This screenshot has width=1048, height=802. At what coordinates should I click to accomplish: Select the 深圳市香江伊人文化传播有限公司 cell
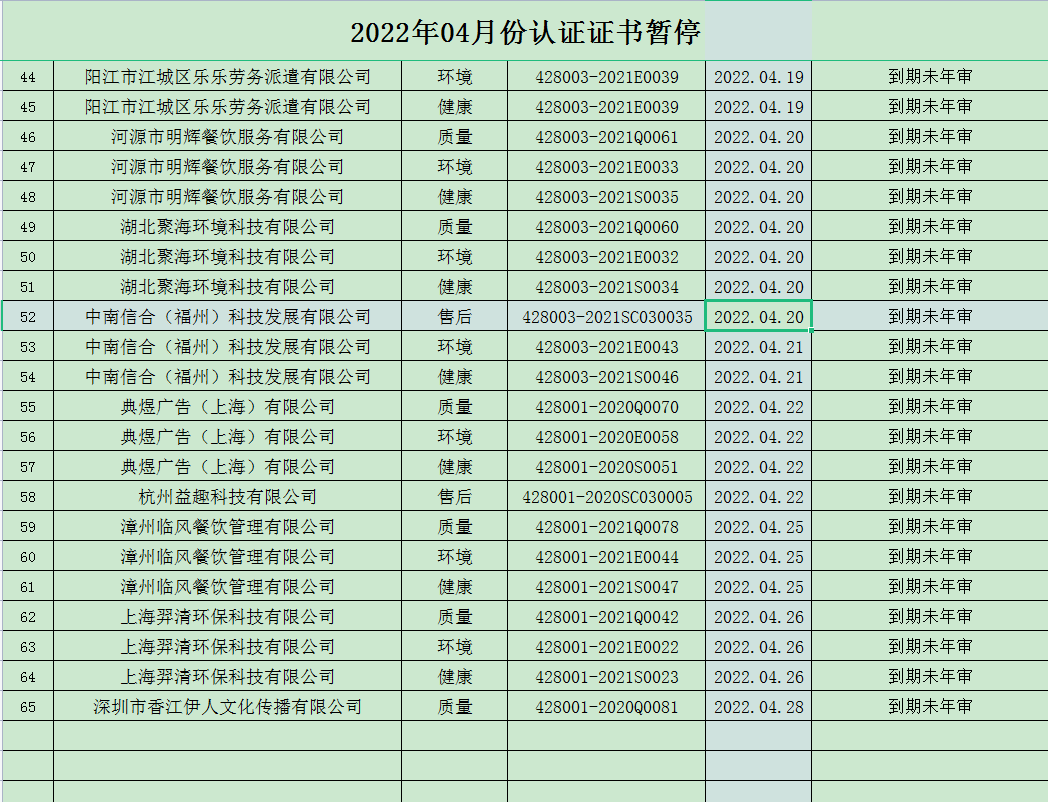tap(228, 707)
